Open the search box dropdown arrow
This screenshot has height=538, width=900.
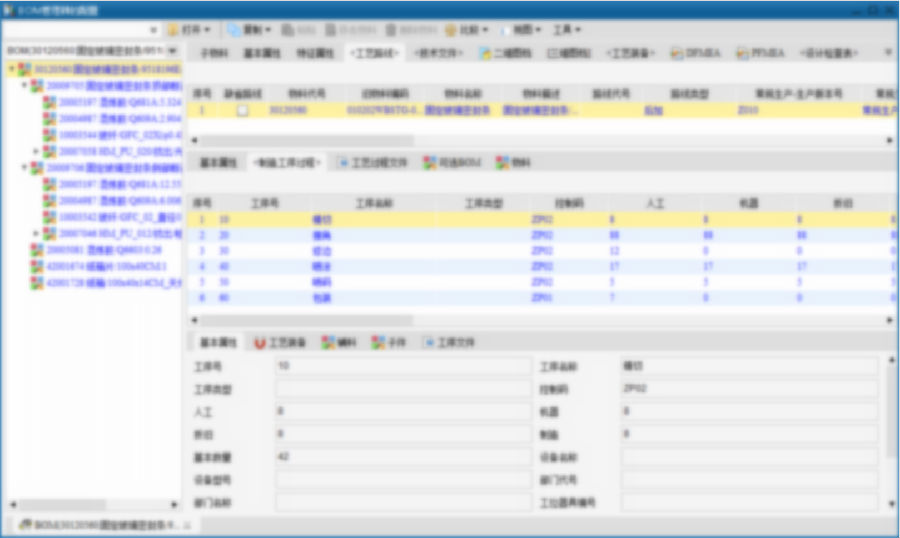click(x=153, y=29)
